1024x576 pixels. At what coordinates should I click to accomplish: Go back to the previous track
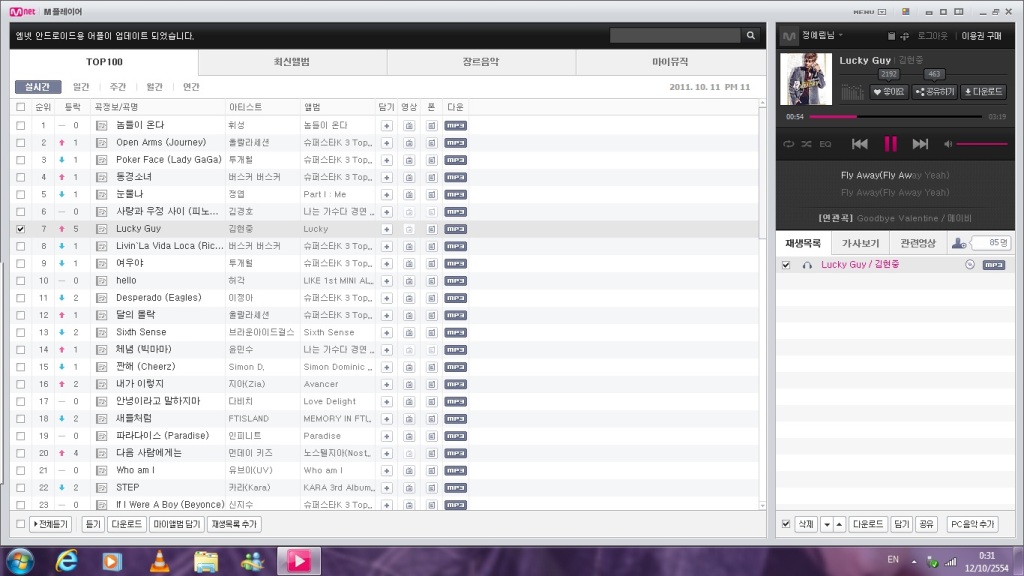point(859,144)
